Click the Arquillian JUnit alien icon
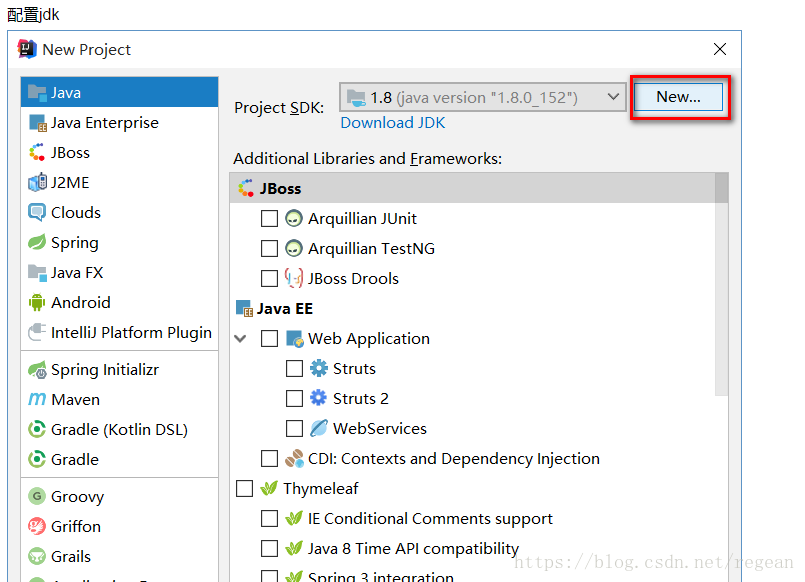The height and width of the screenshot is (582, 805). [294, 219]
